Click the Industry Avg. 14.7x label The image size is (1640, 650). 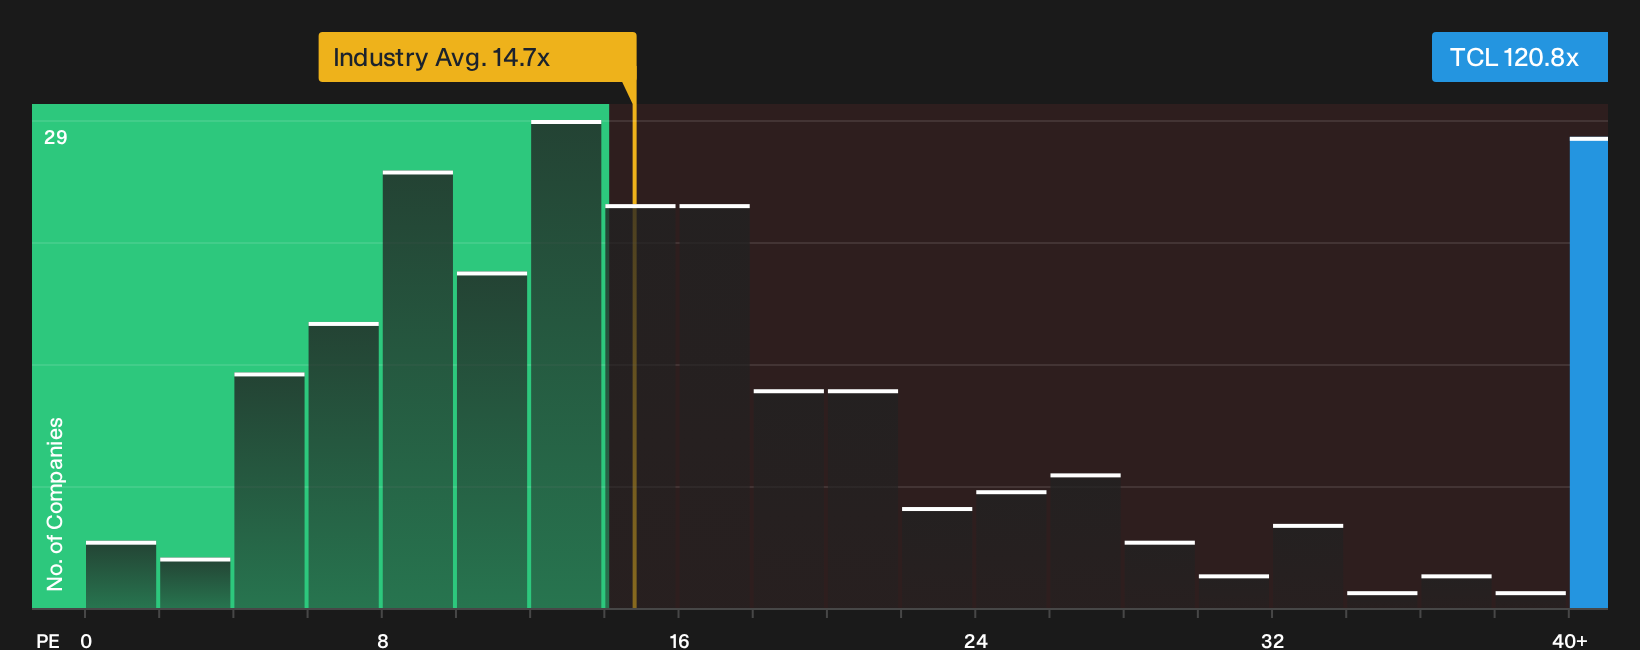coord(477,57)
